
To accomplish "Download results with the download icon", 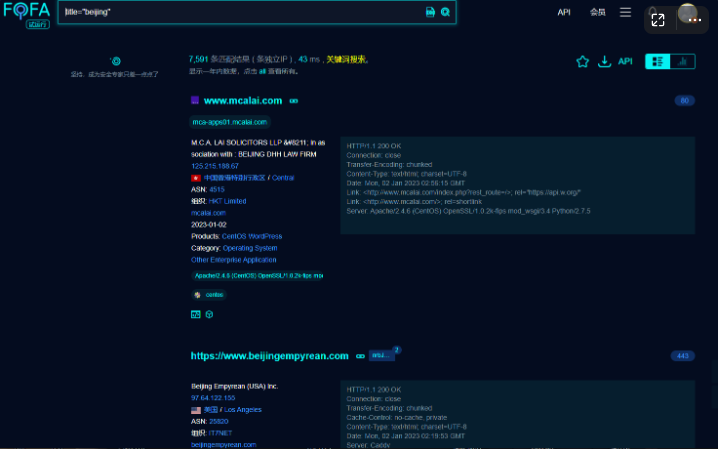I will 604,61.
